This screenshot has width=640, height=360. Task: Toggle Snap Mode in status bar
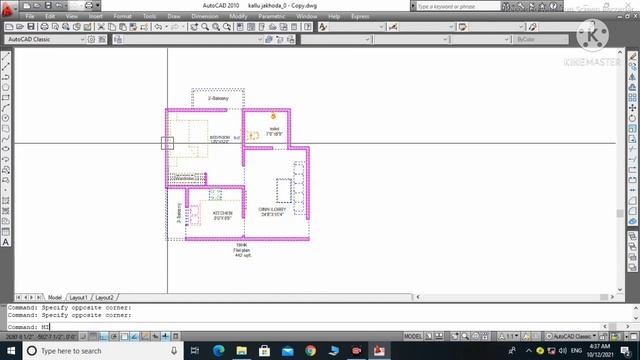pos(84,337)
